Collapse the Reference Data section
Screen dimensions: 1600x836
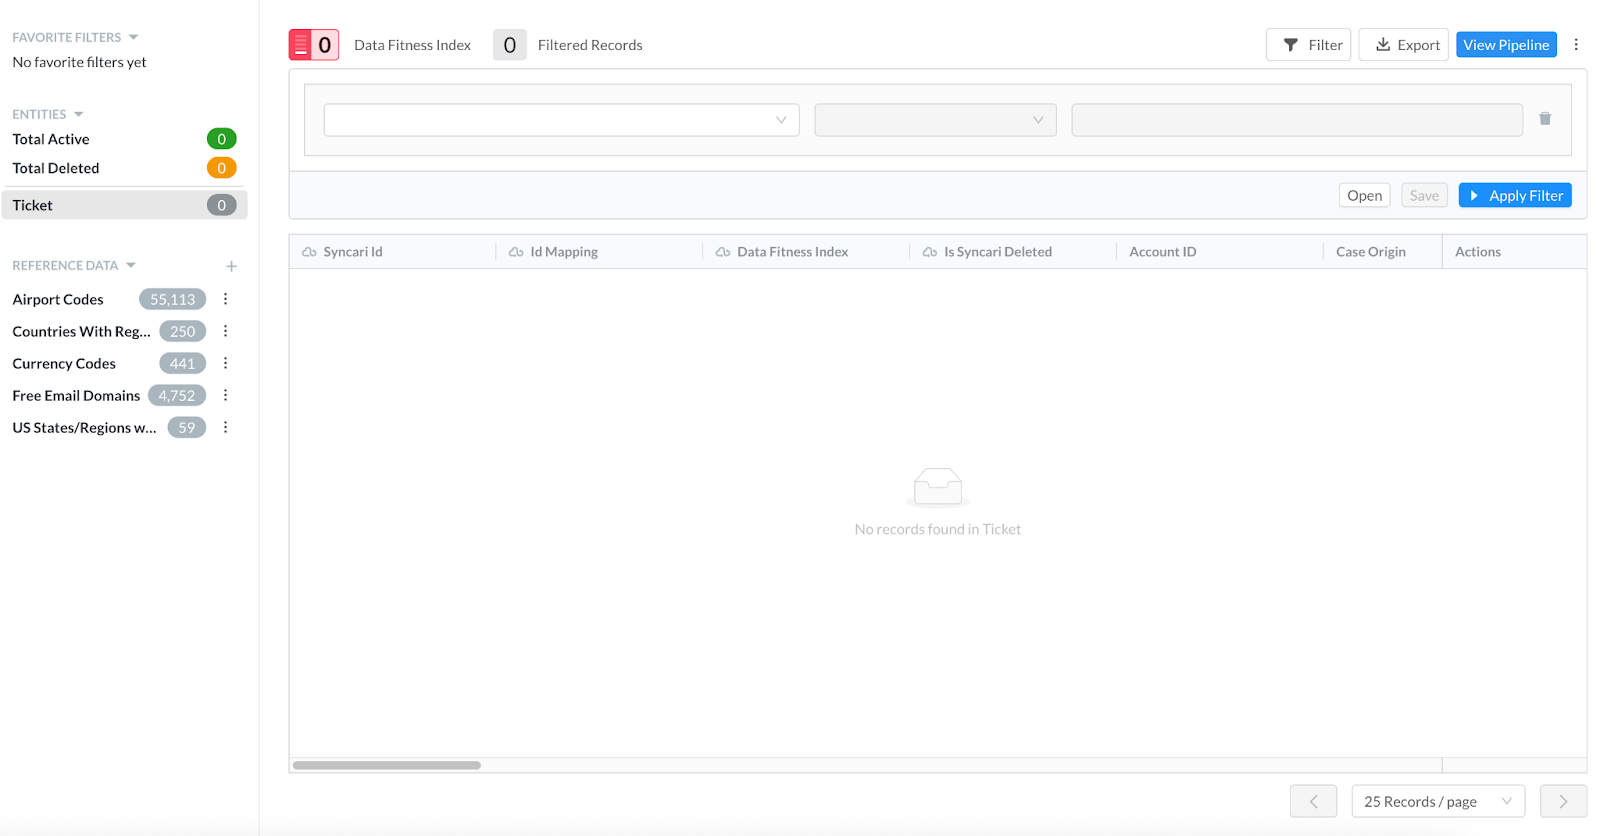pos(130,265)
